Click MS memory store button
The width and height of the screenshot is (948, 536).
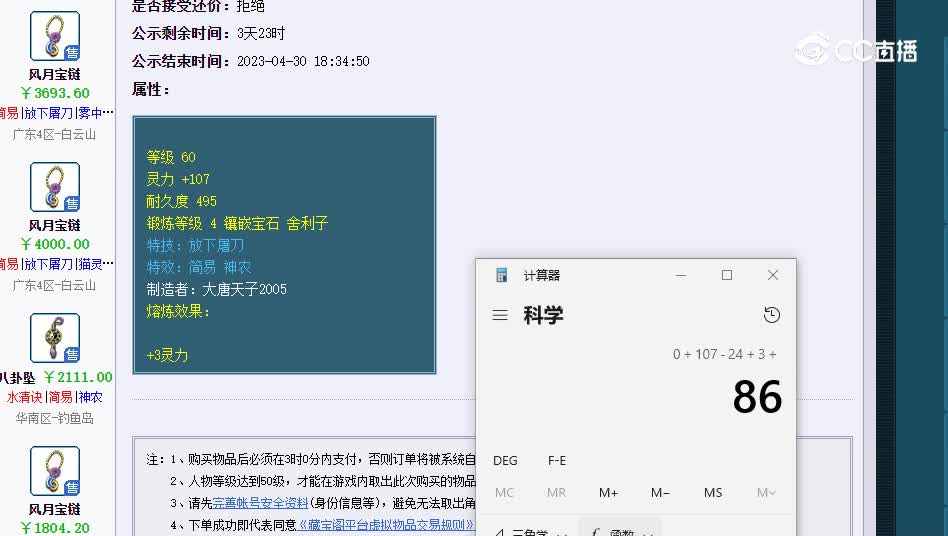click(713, 492)
